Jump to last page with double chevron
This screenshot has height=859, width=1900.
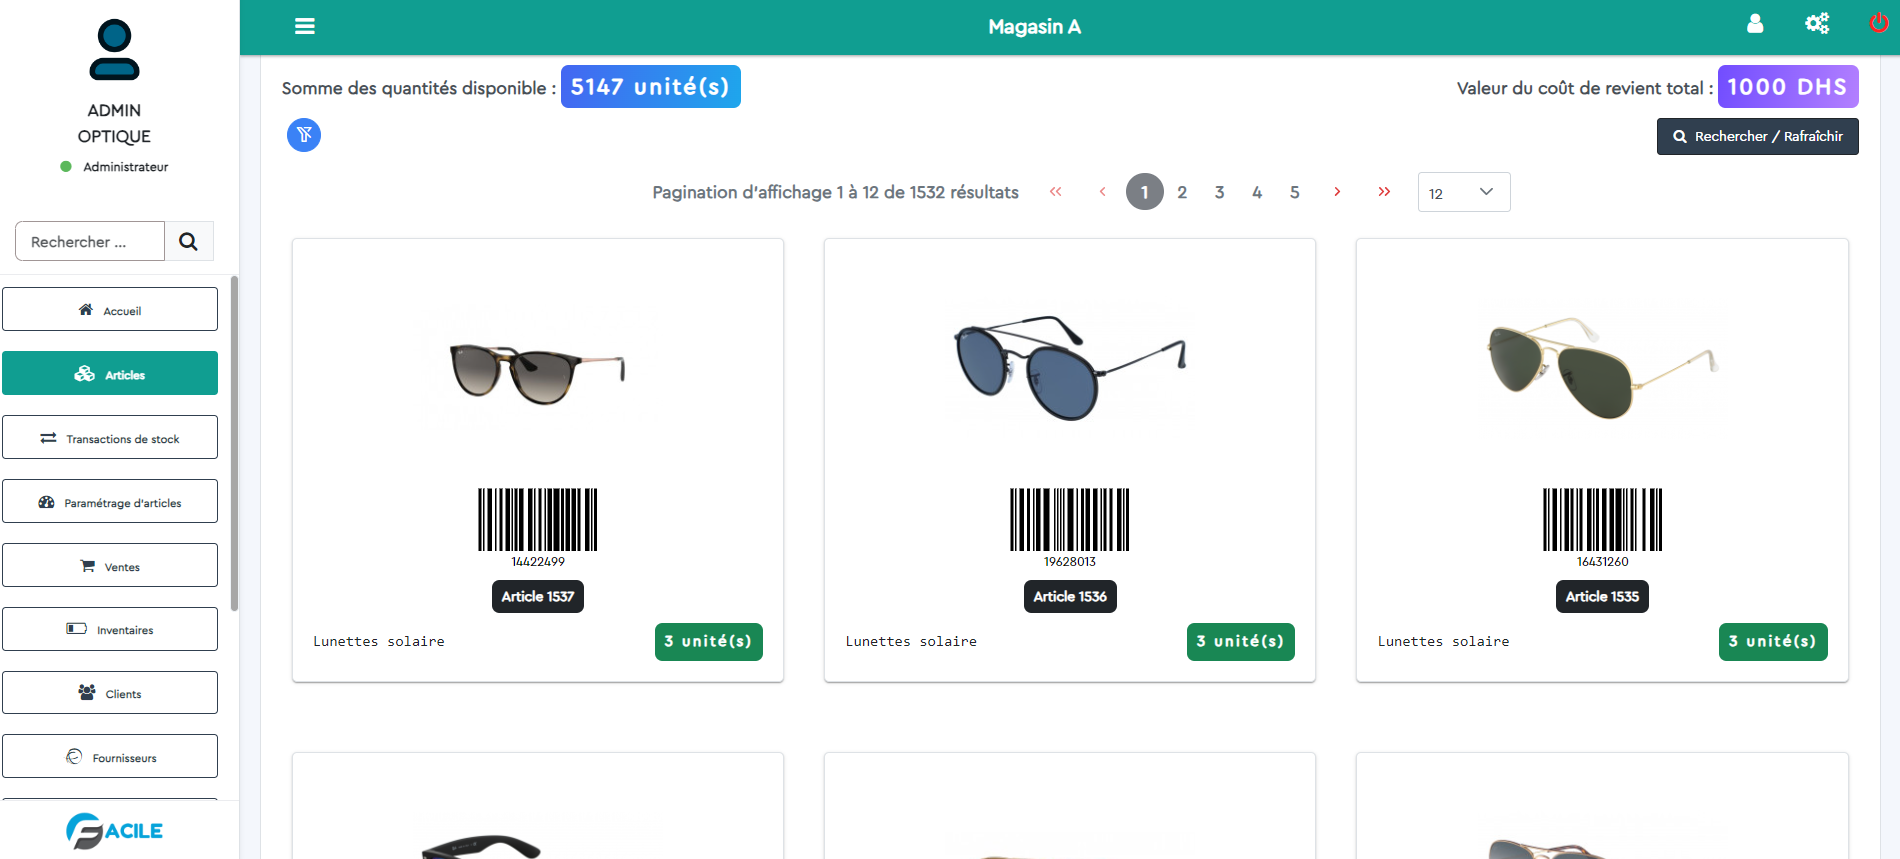click(x=1384, y=191)
